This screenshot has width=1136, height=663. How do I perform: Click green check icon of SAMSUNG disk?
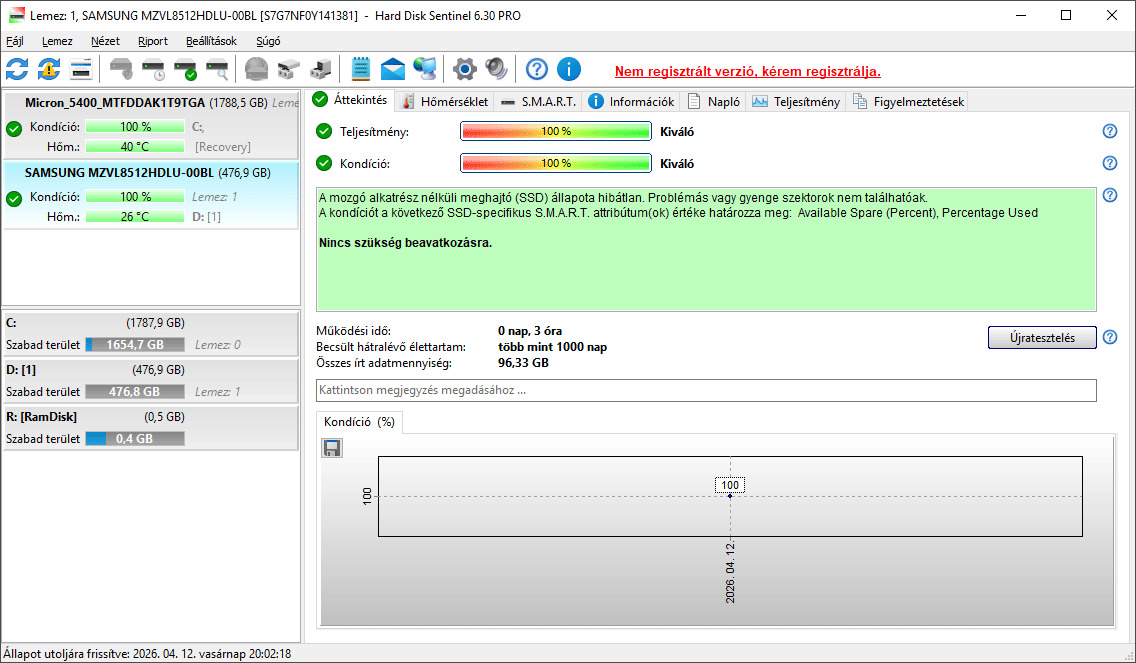14,199
